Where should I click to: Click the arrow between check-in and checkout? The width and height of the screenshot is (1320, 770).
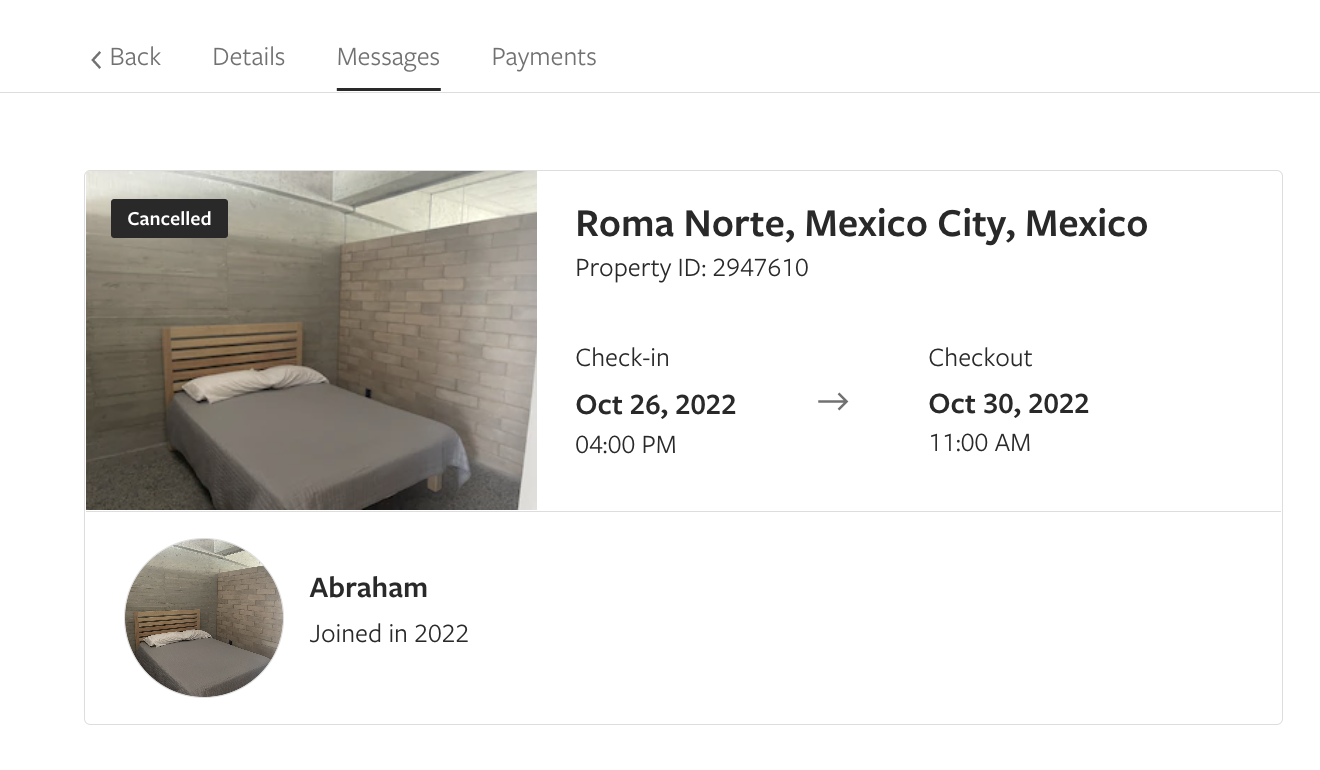(x=832, y=402)
